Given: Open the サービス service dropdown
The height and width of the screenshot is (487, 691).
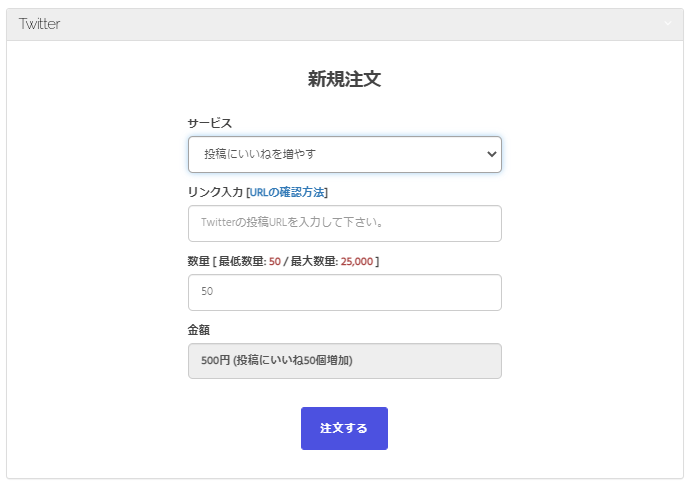Looking at the screenshot, I should [x=344, y=154].
